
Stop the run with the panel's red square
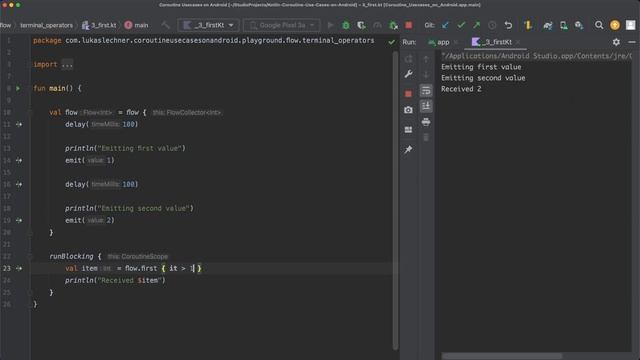pyautogui.click(x=408, y=94)
